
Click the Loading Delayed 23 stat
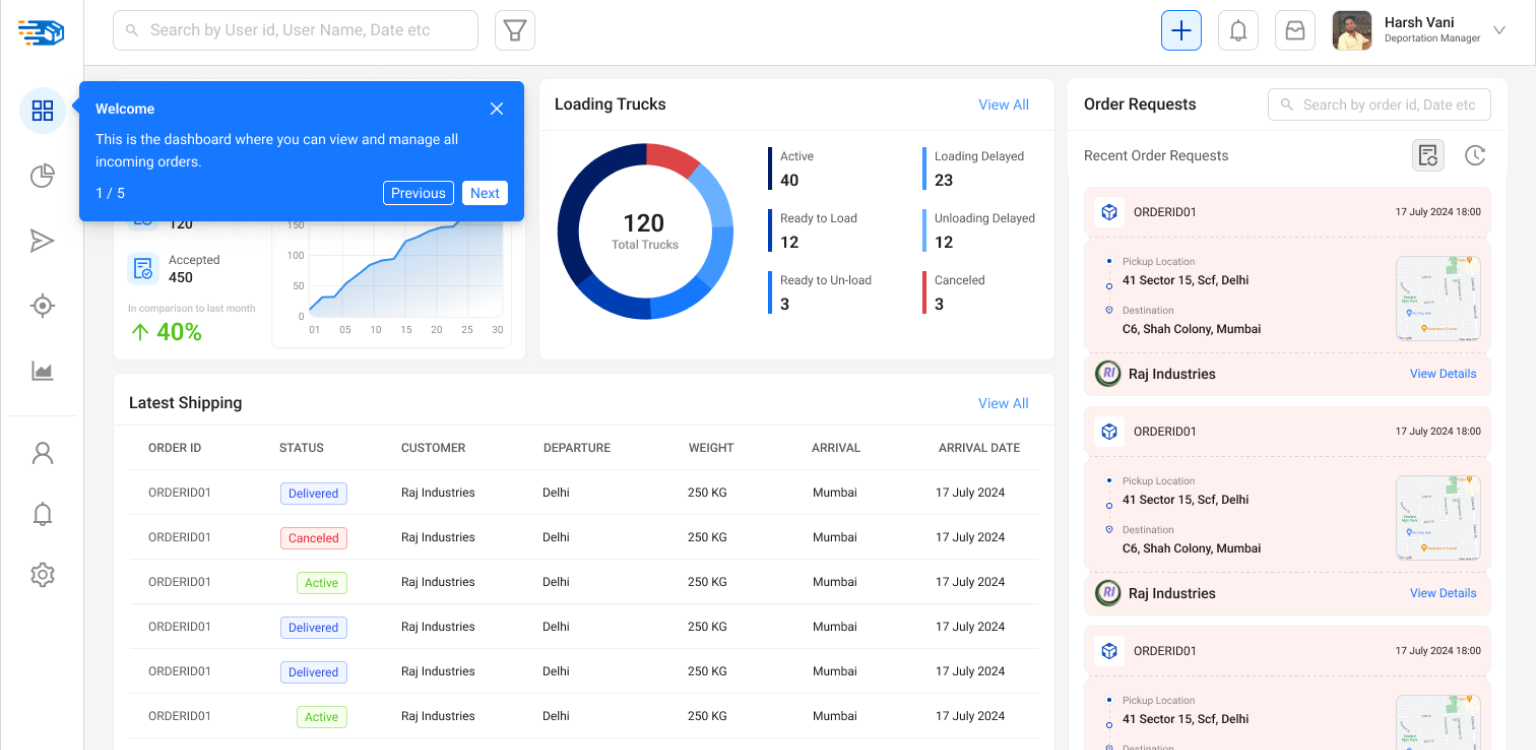975,169
